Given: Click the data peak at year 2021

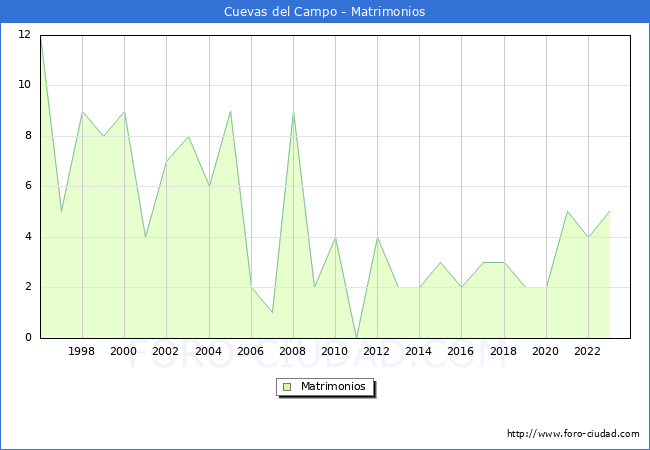Looking at the screenshot, I should point(567,212).
